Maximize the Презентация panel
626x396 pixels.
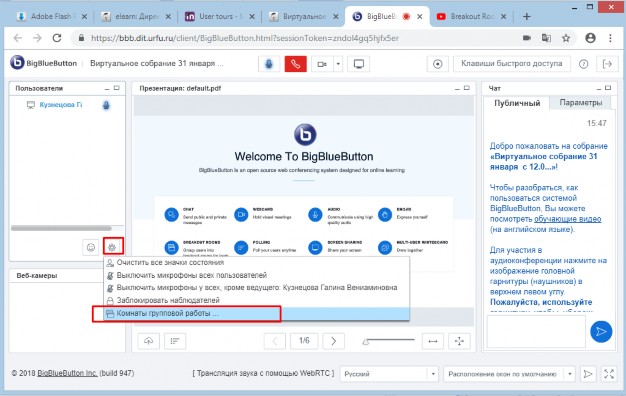pyautogui.click(x=467, y=88)
